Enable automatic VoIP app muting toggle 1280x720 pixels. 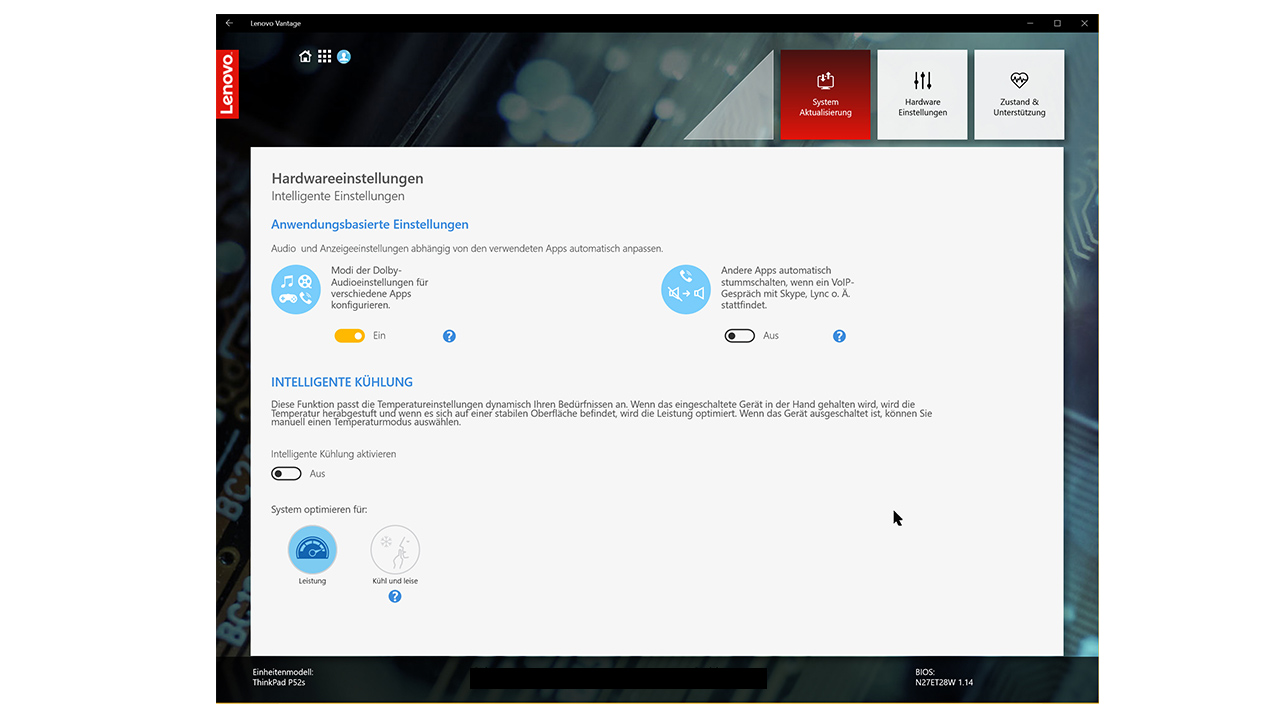pos(740,336)
